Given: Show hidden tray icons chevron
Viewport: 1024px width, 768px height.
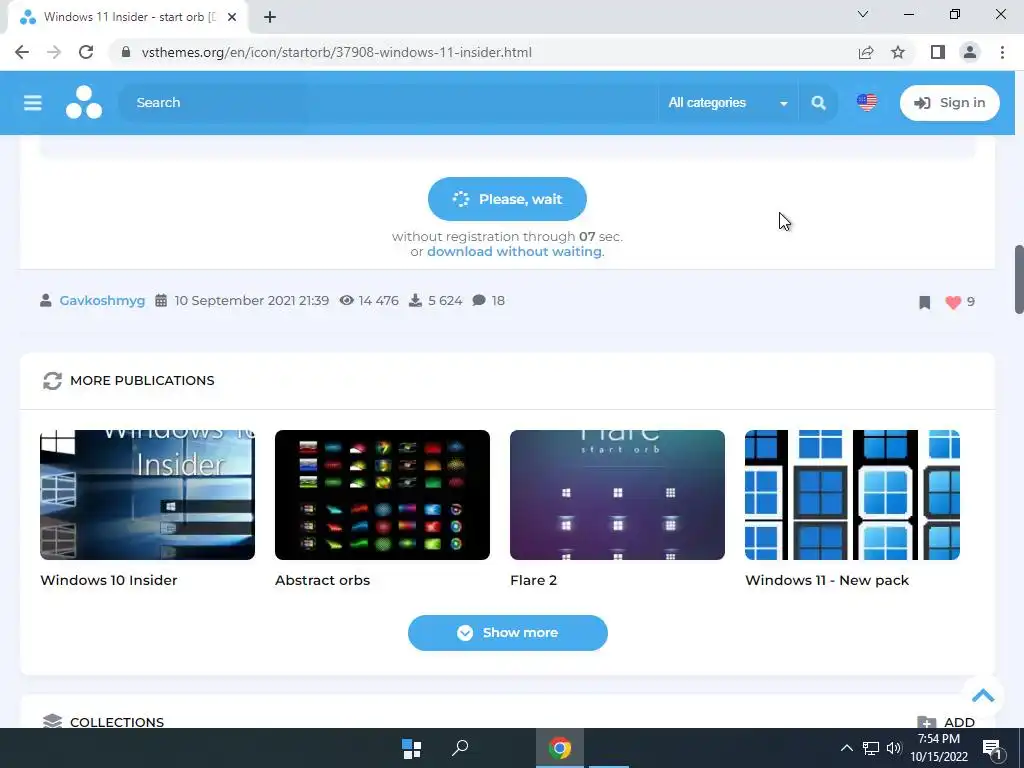Looking at the screenshot, I should [846, 748].
